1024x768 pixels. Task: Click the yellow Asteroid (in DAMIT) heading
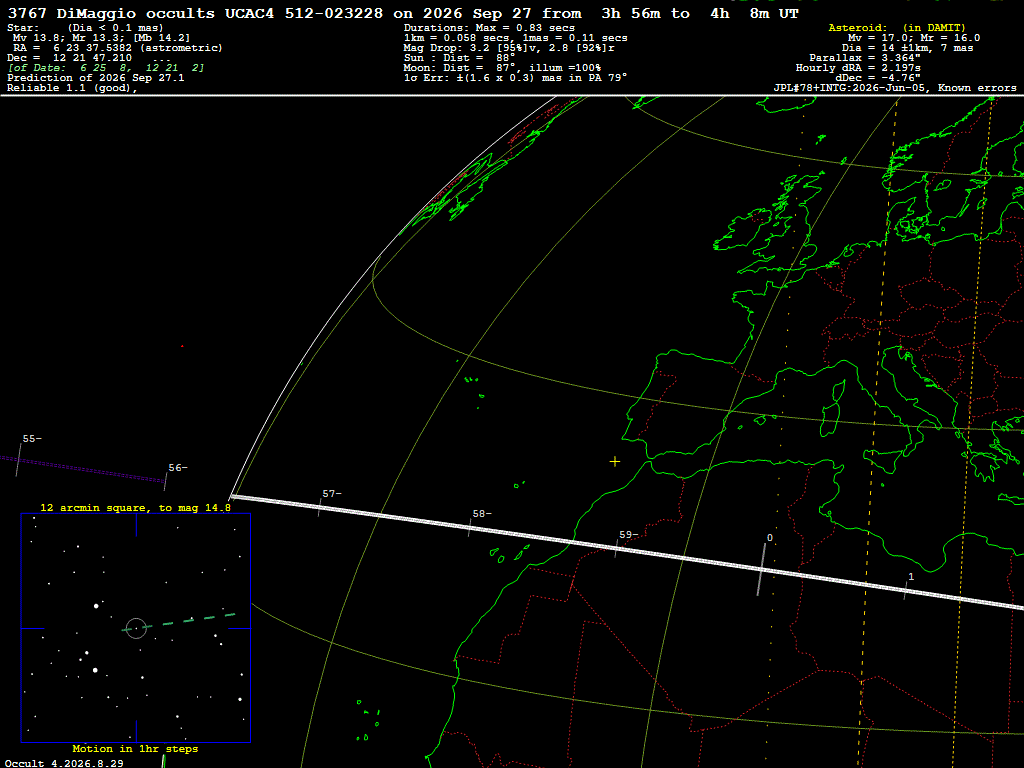pos(897,27)
